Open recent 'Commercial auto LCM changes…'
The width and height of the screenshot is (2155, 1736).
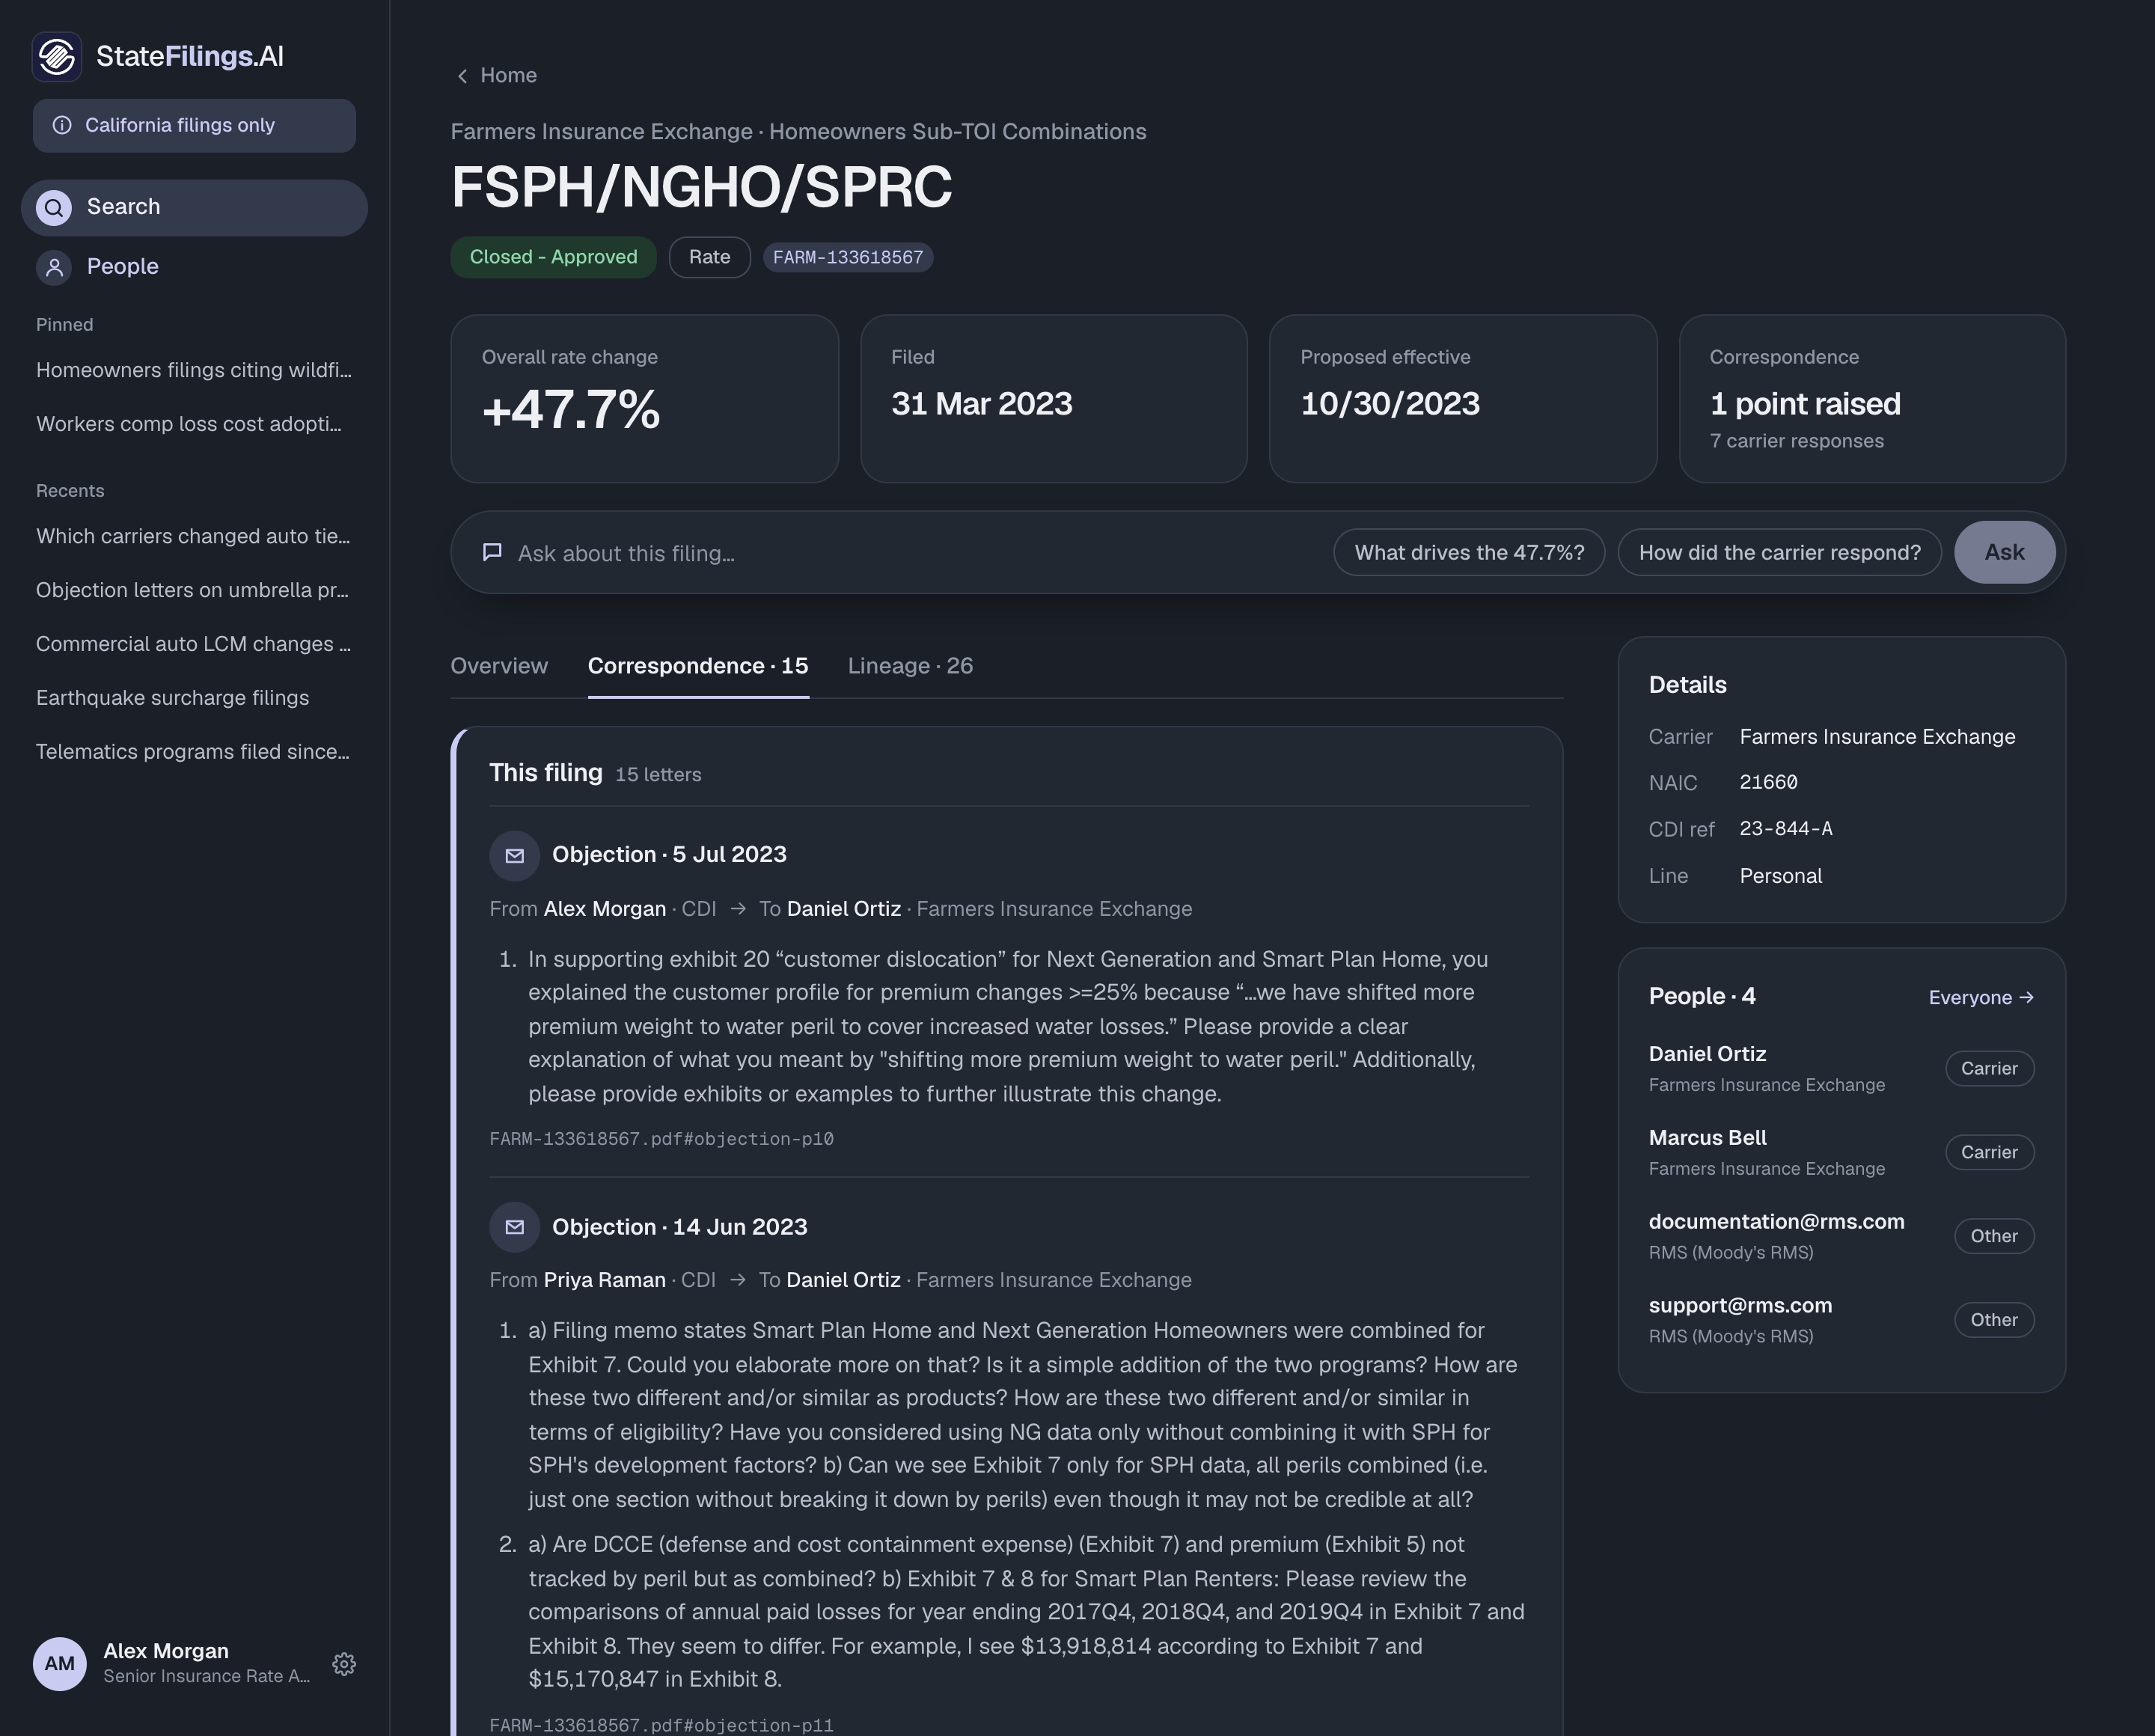coord(194,644)
